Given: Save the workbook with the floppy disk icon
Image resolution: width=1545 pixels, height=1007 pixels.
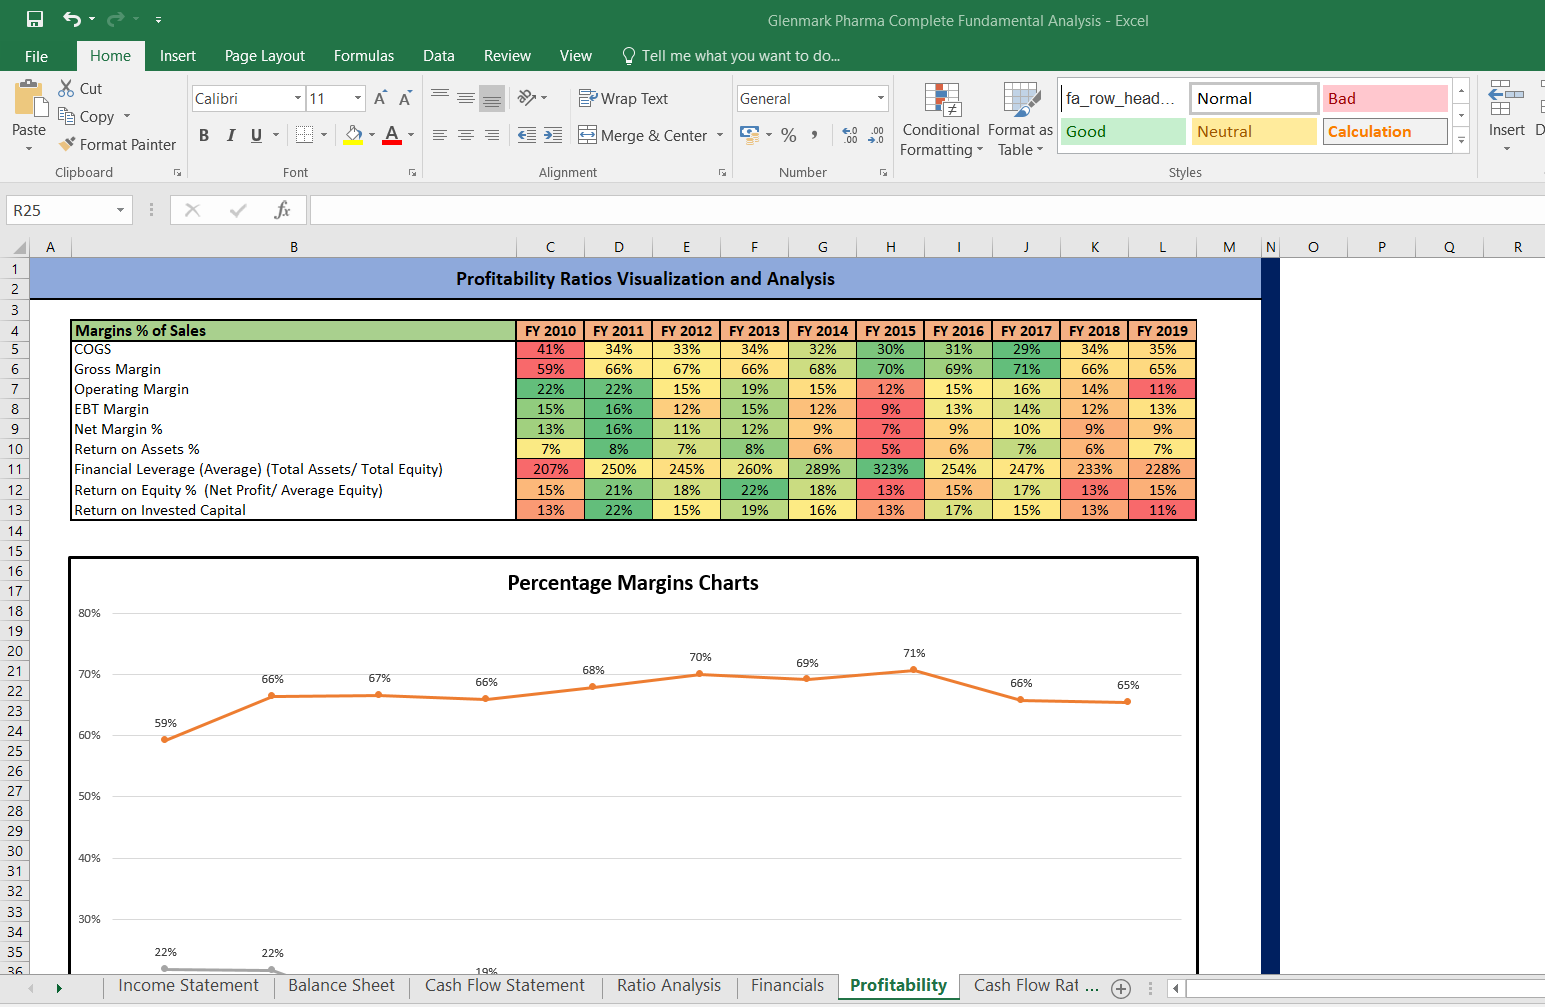Looking at the screenshot, I should click(x=35, y=19).
